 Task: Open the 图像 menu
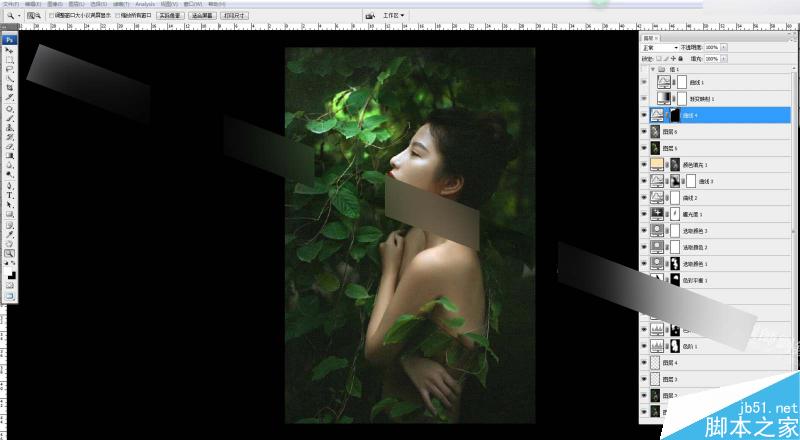(x=55, y=4)
